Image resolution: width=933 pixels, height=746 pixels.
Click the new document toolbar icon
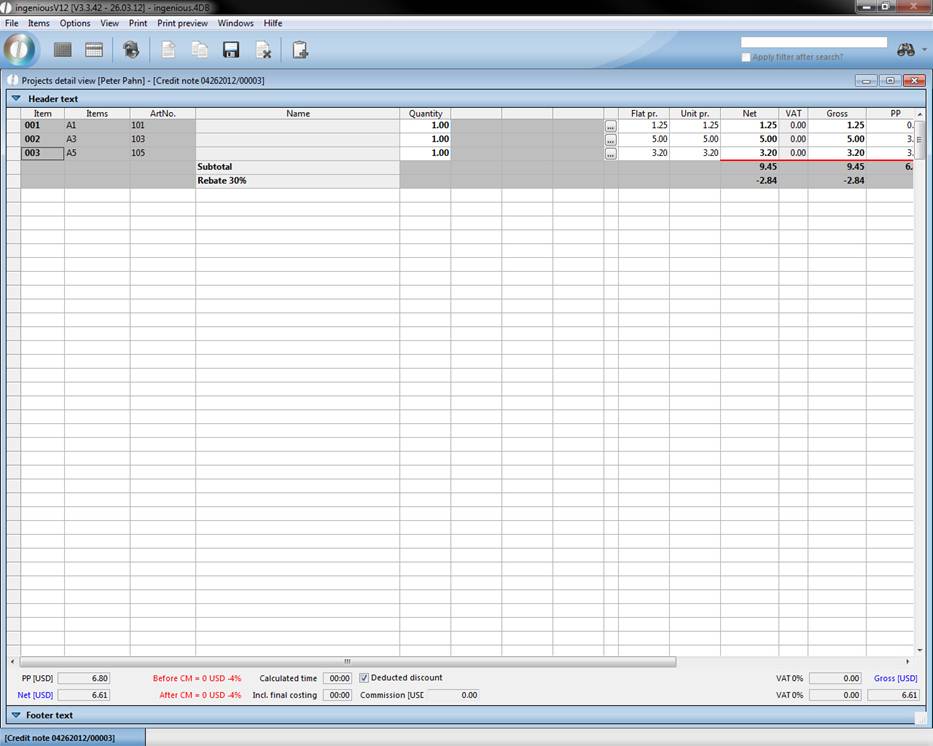(169, 50)
